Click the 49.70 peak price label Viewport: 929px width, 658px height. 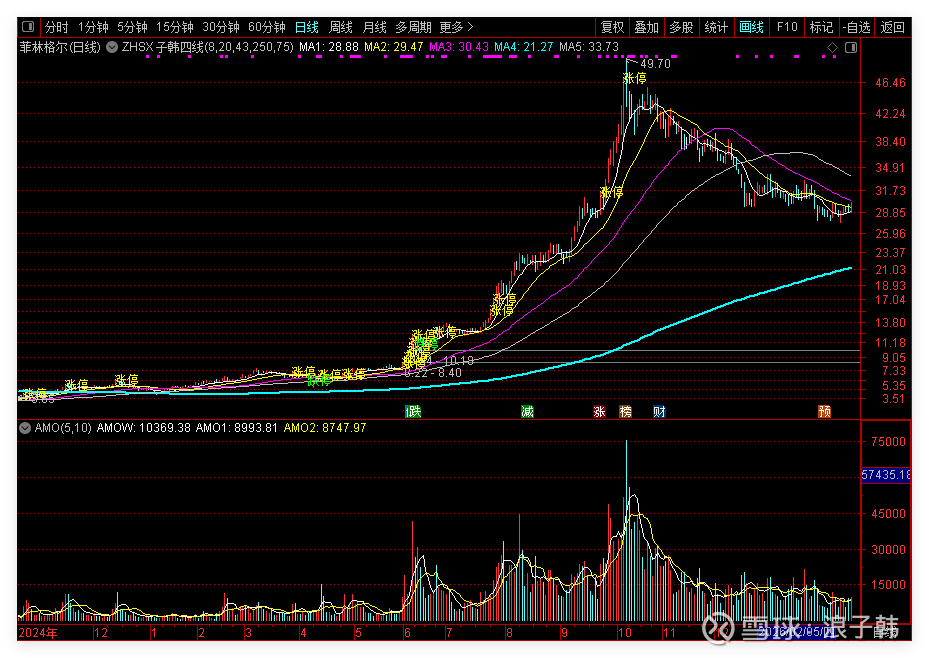[x=655, y=63]
